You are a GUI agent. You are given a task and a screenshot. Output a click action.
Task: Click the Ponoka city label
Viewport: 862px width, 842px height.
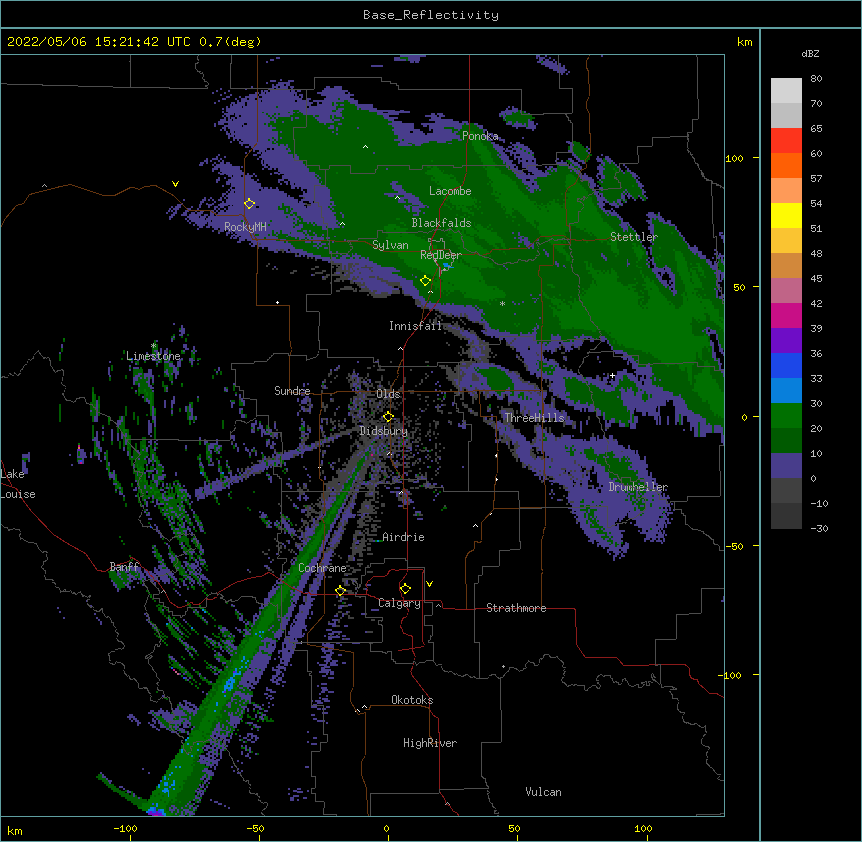480,136
